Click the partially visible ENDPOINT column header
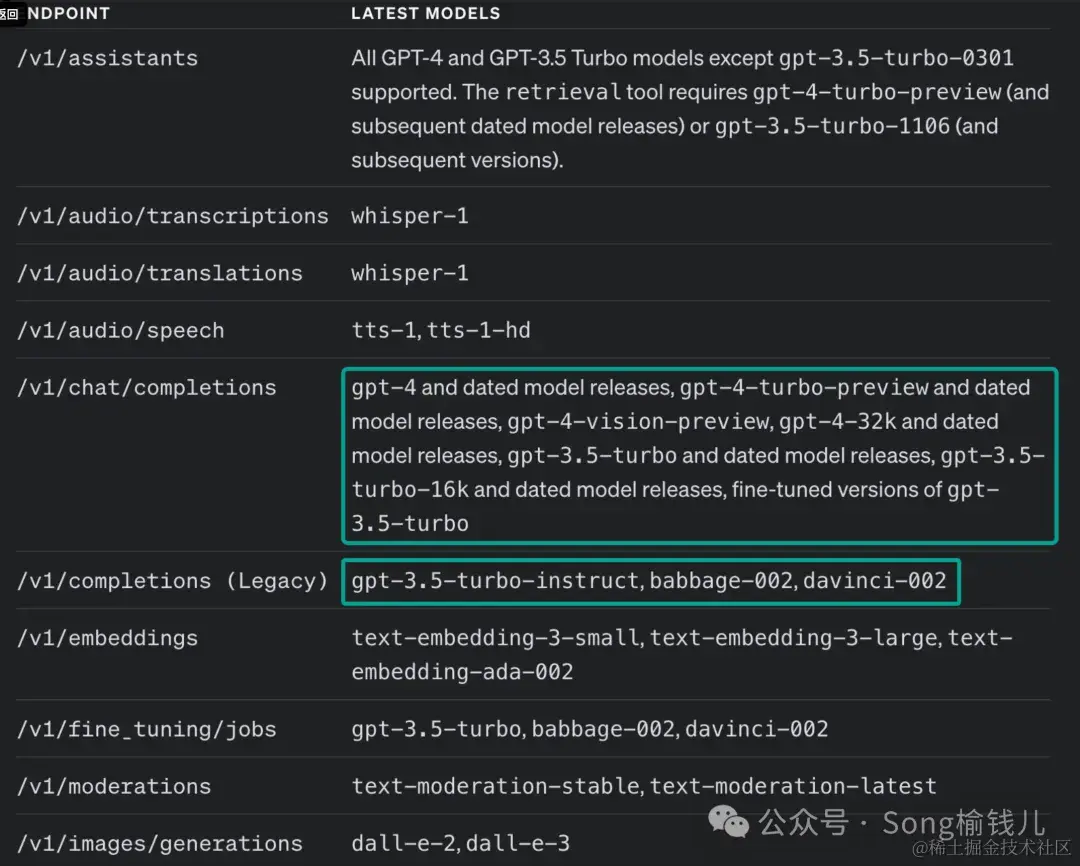 point(68,13)
